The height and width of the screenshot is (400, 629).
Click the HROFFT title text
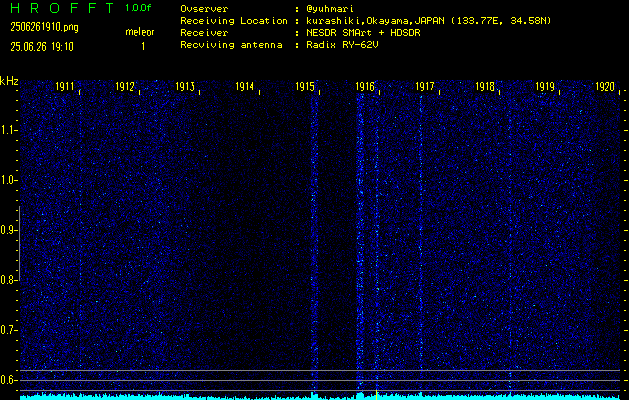[63, 8]
